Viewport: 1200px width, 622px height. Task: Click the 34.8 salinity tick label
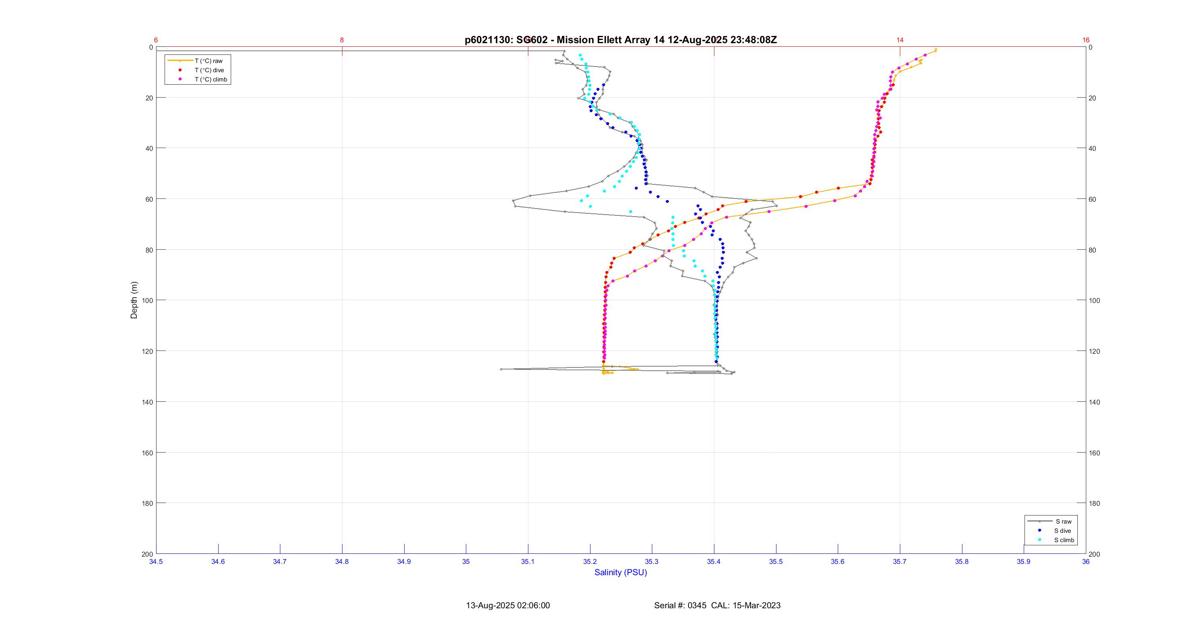tap(342, 562)
